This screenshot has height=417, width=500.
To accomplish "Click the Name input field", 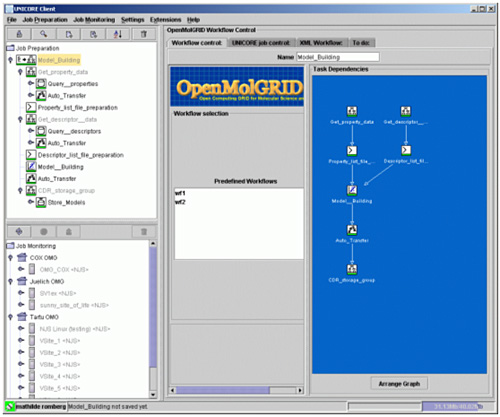I will click(338, 57).
